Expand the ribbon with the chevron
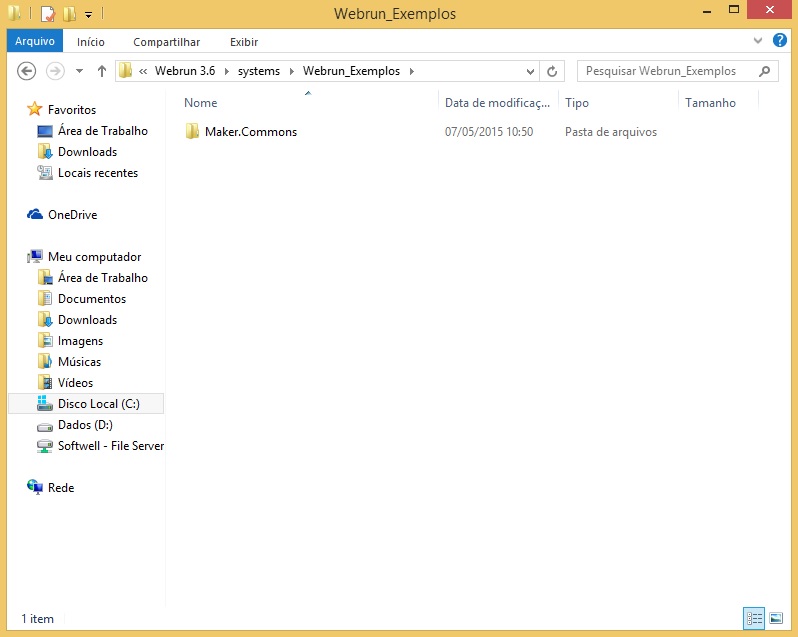This screenshot has height=637, width=798. [758, 41]
